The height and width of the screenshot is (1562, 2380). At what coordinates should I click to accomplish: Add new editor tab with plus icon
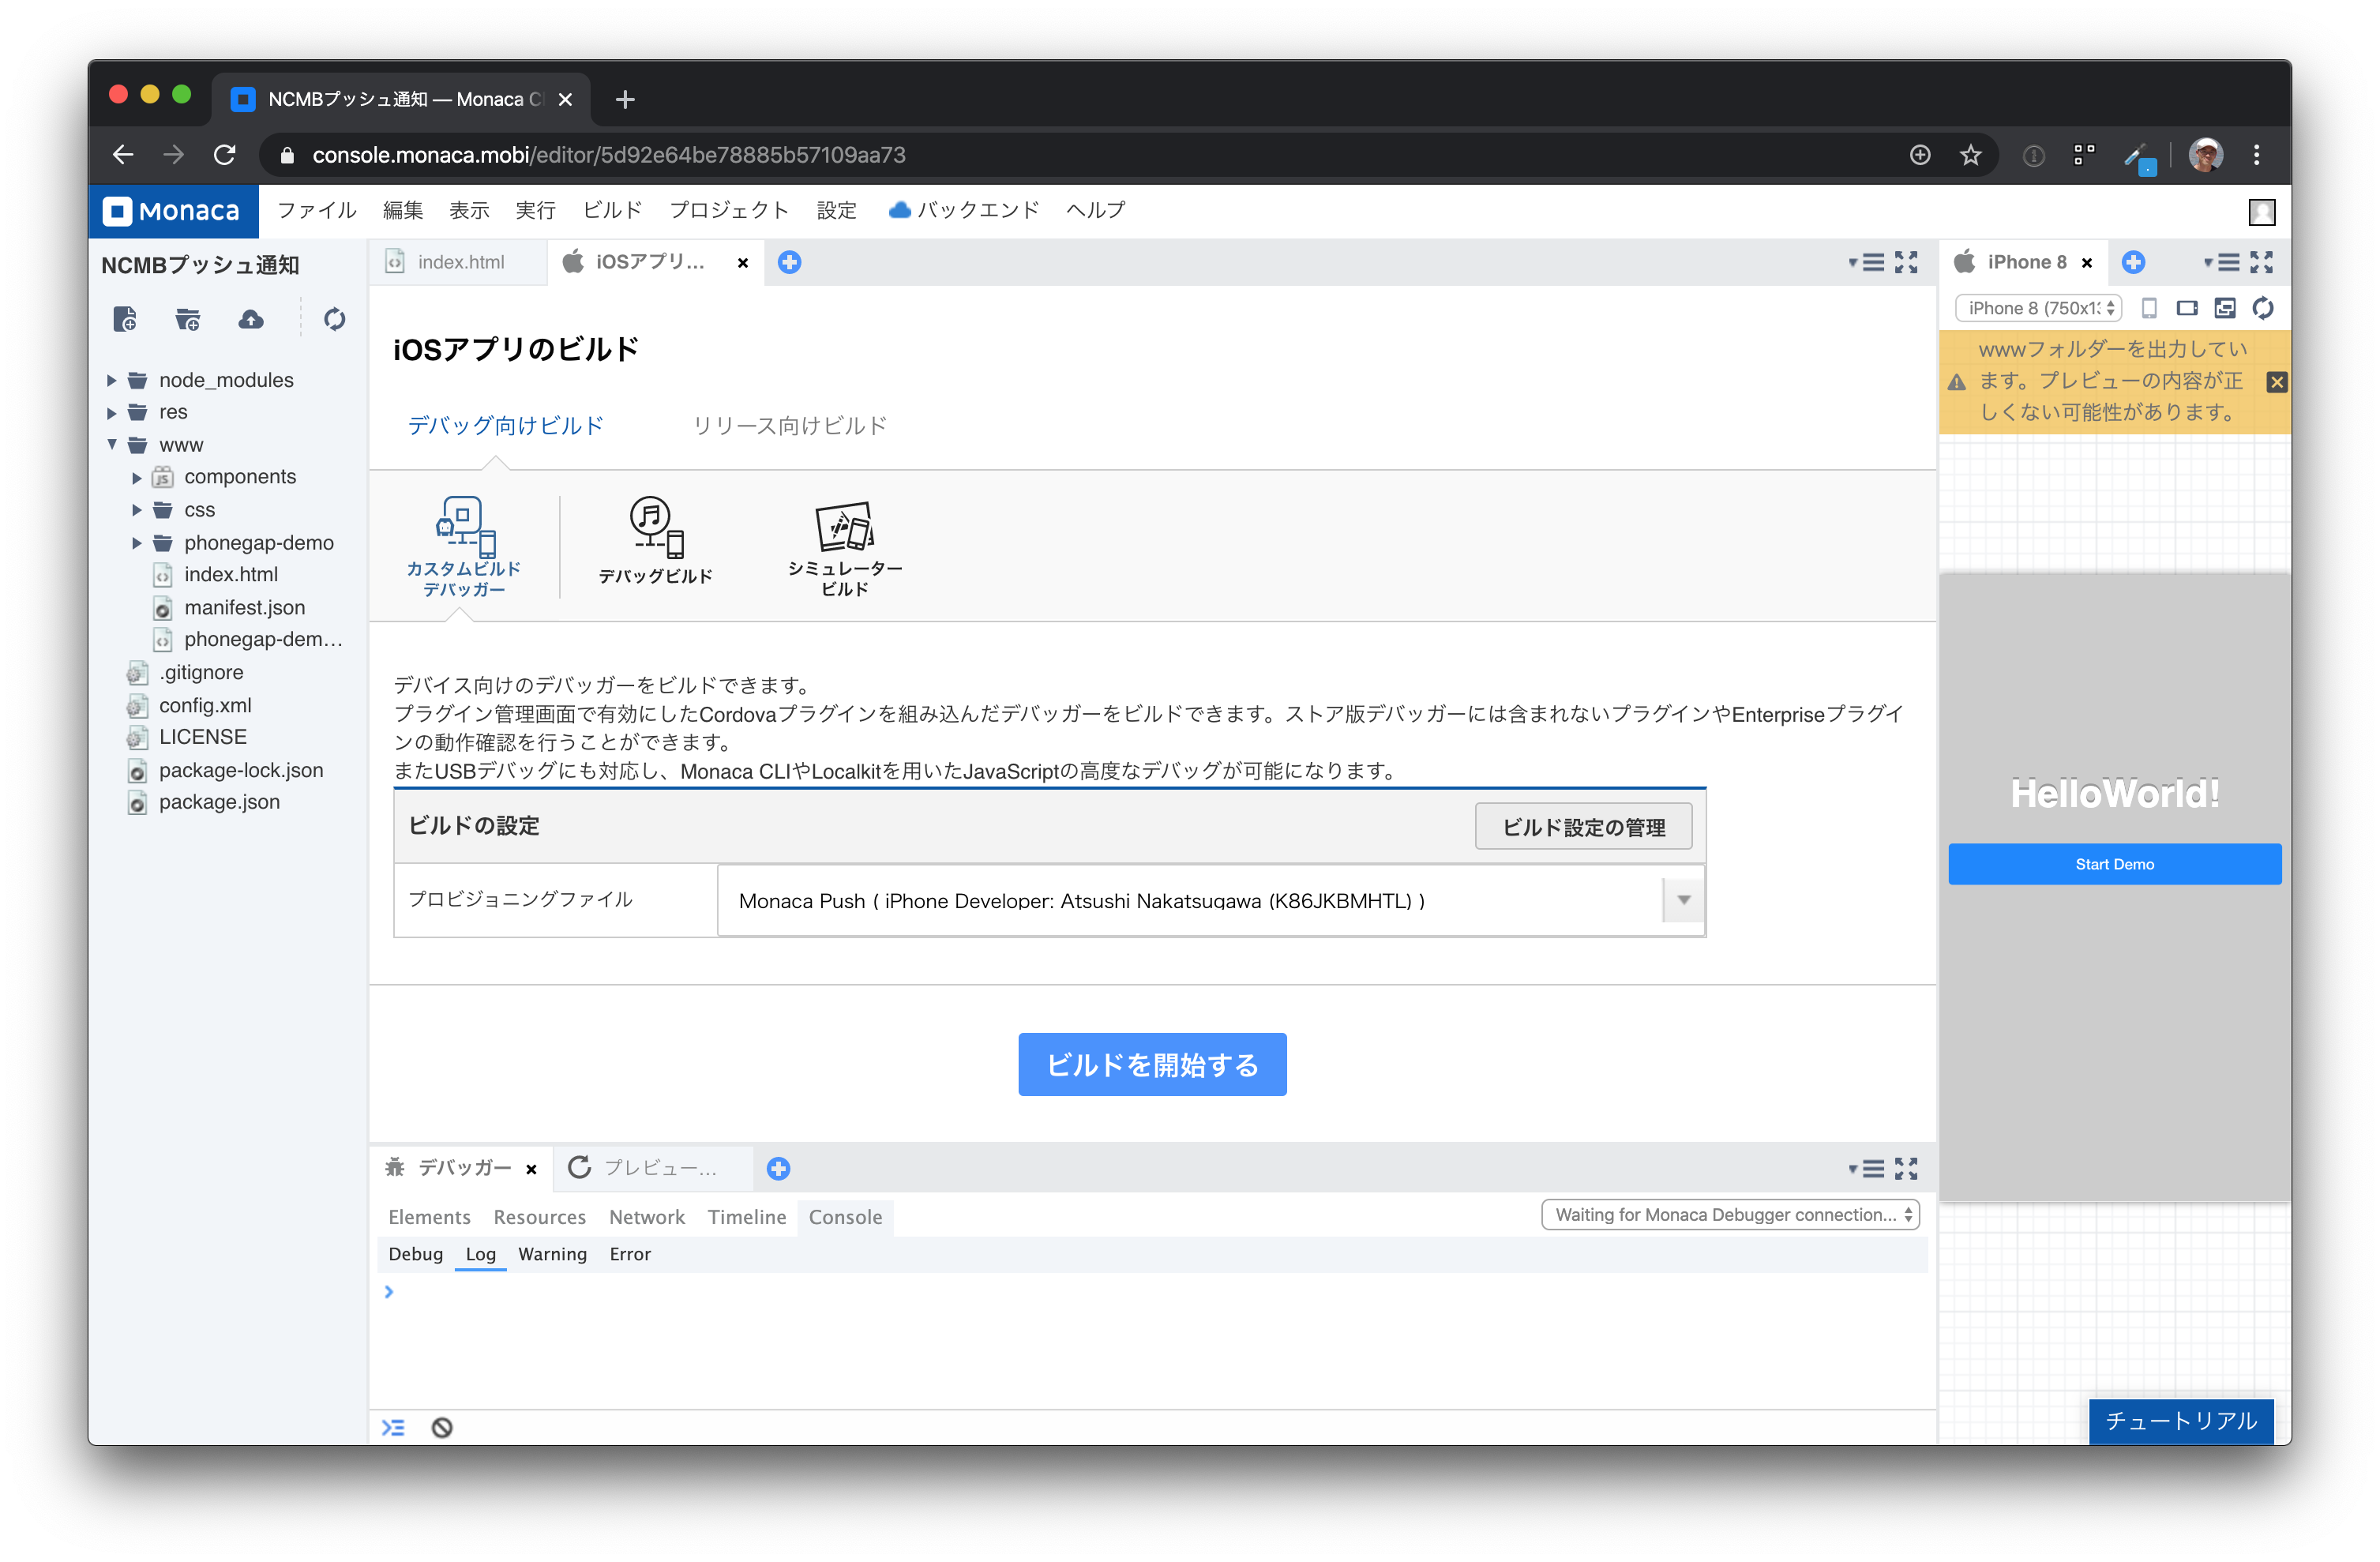pos(789,262)
